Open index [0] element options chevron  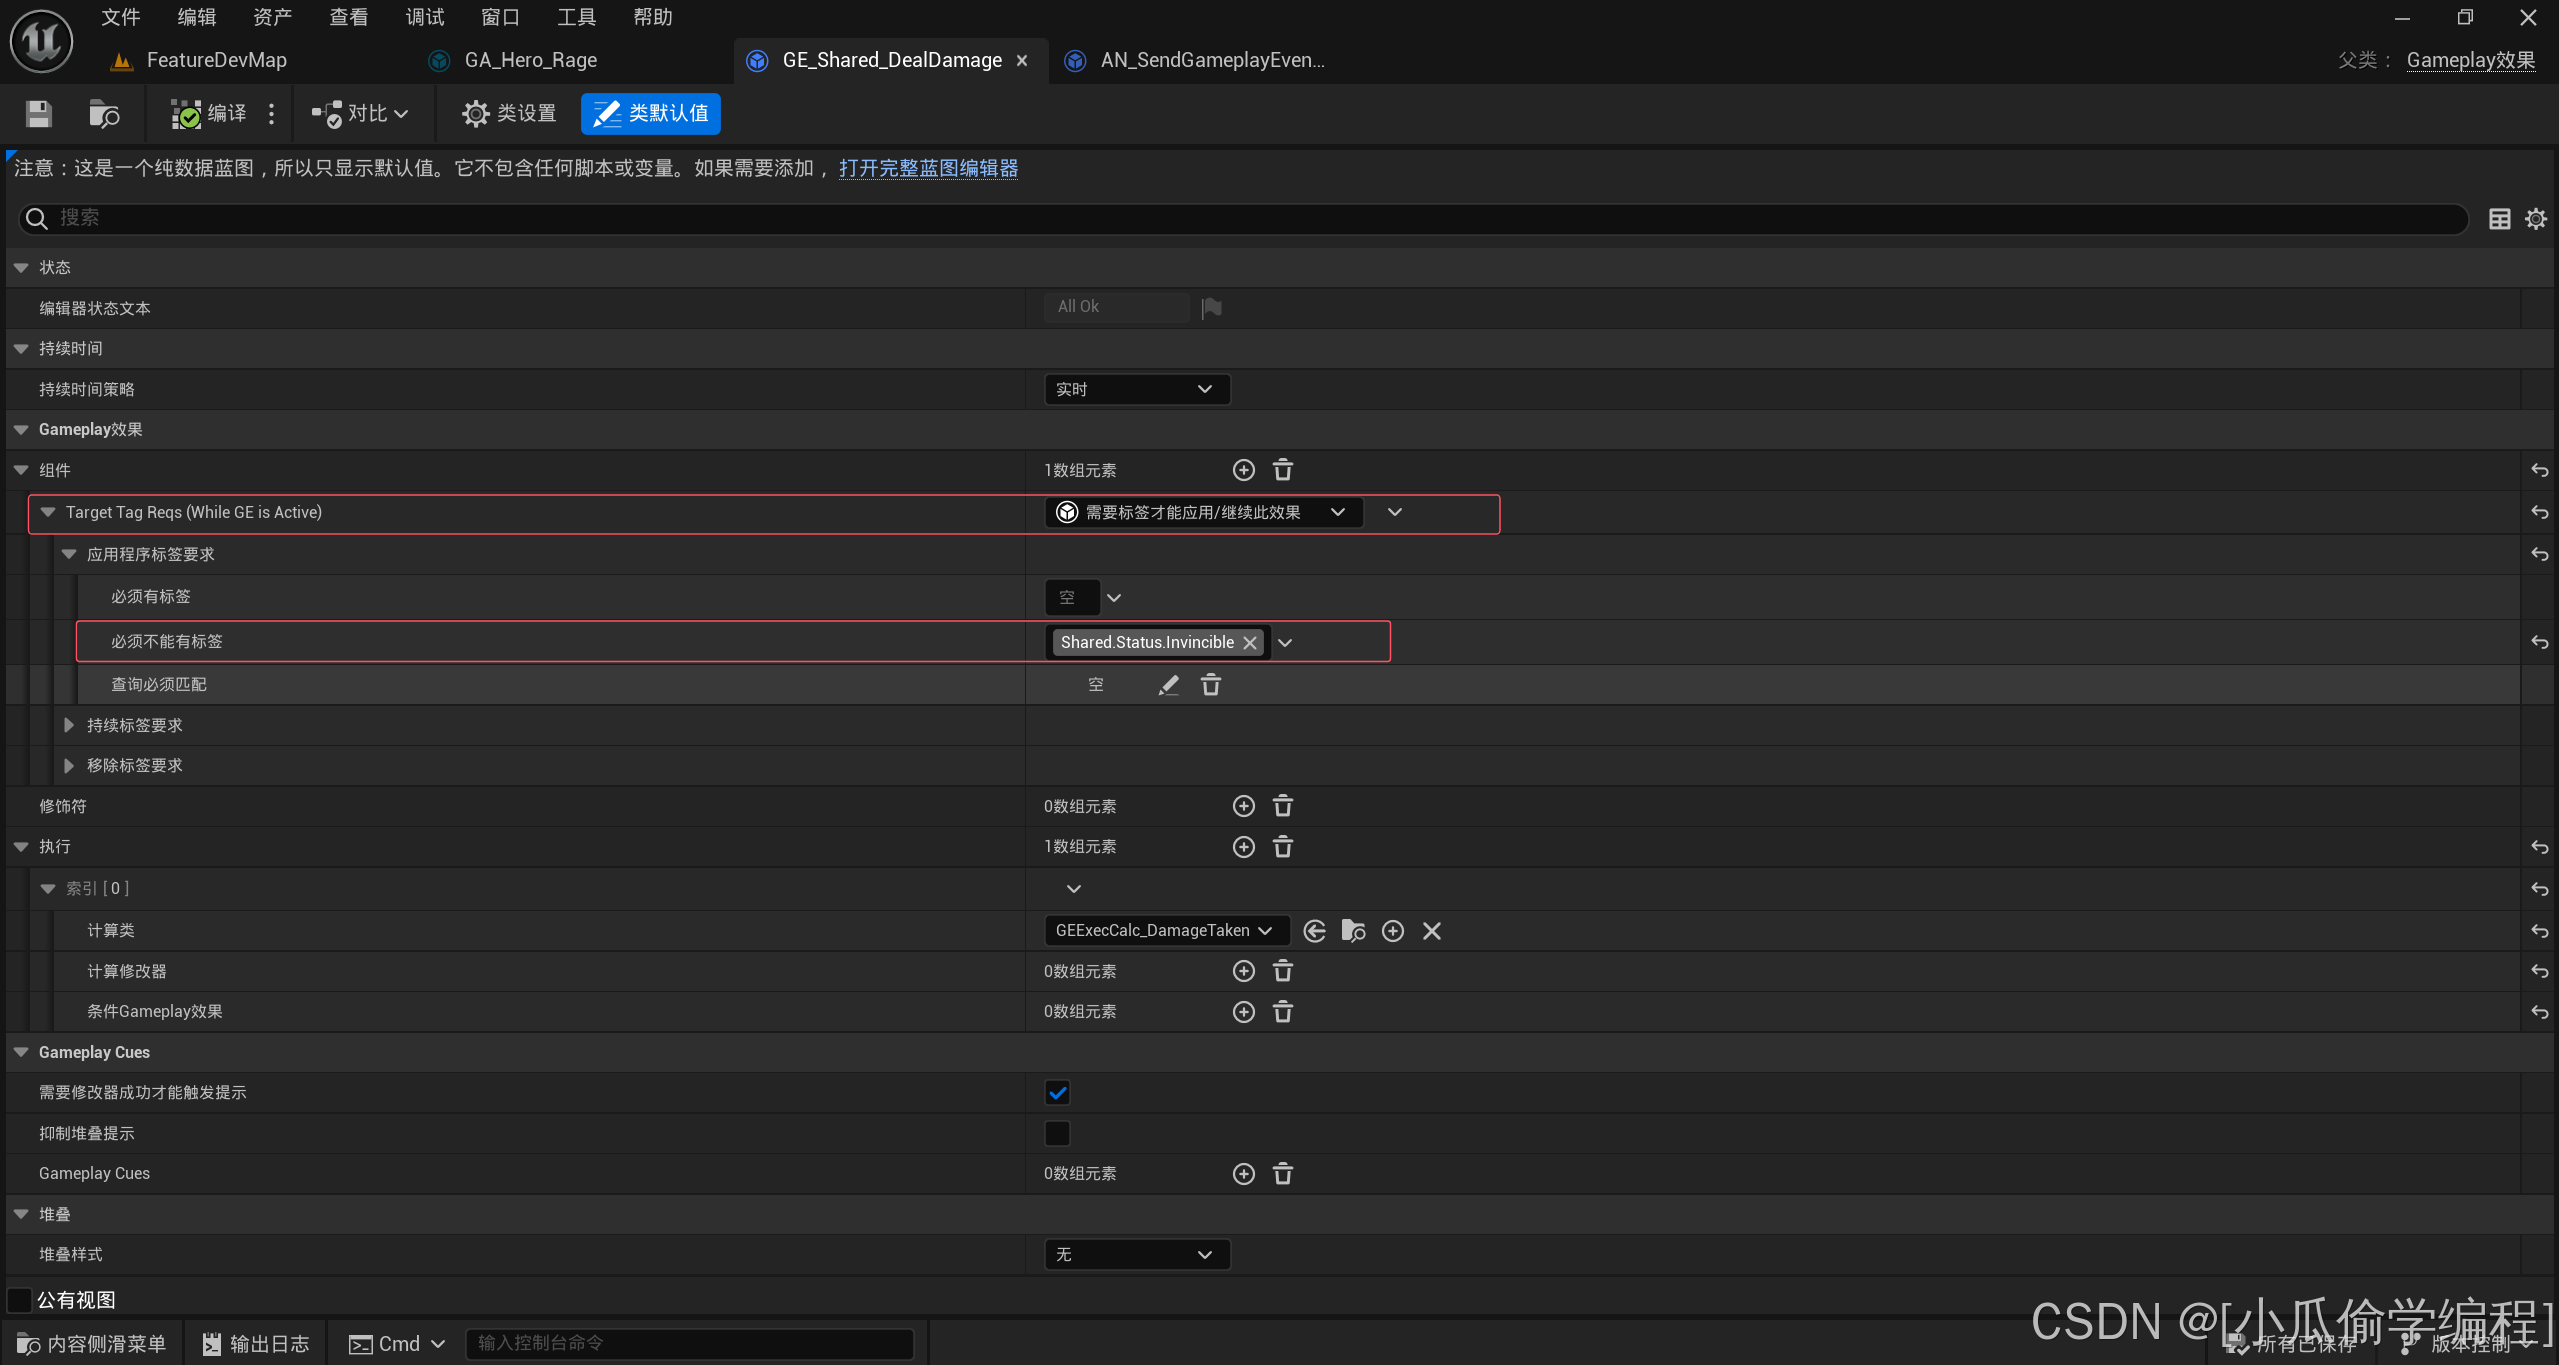click(x=1073, y=889)
